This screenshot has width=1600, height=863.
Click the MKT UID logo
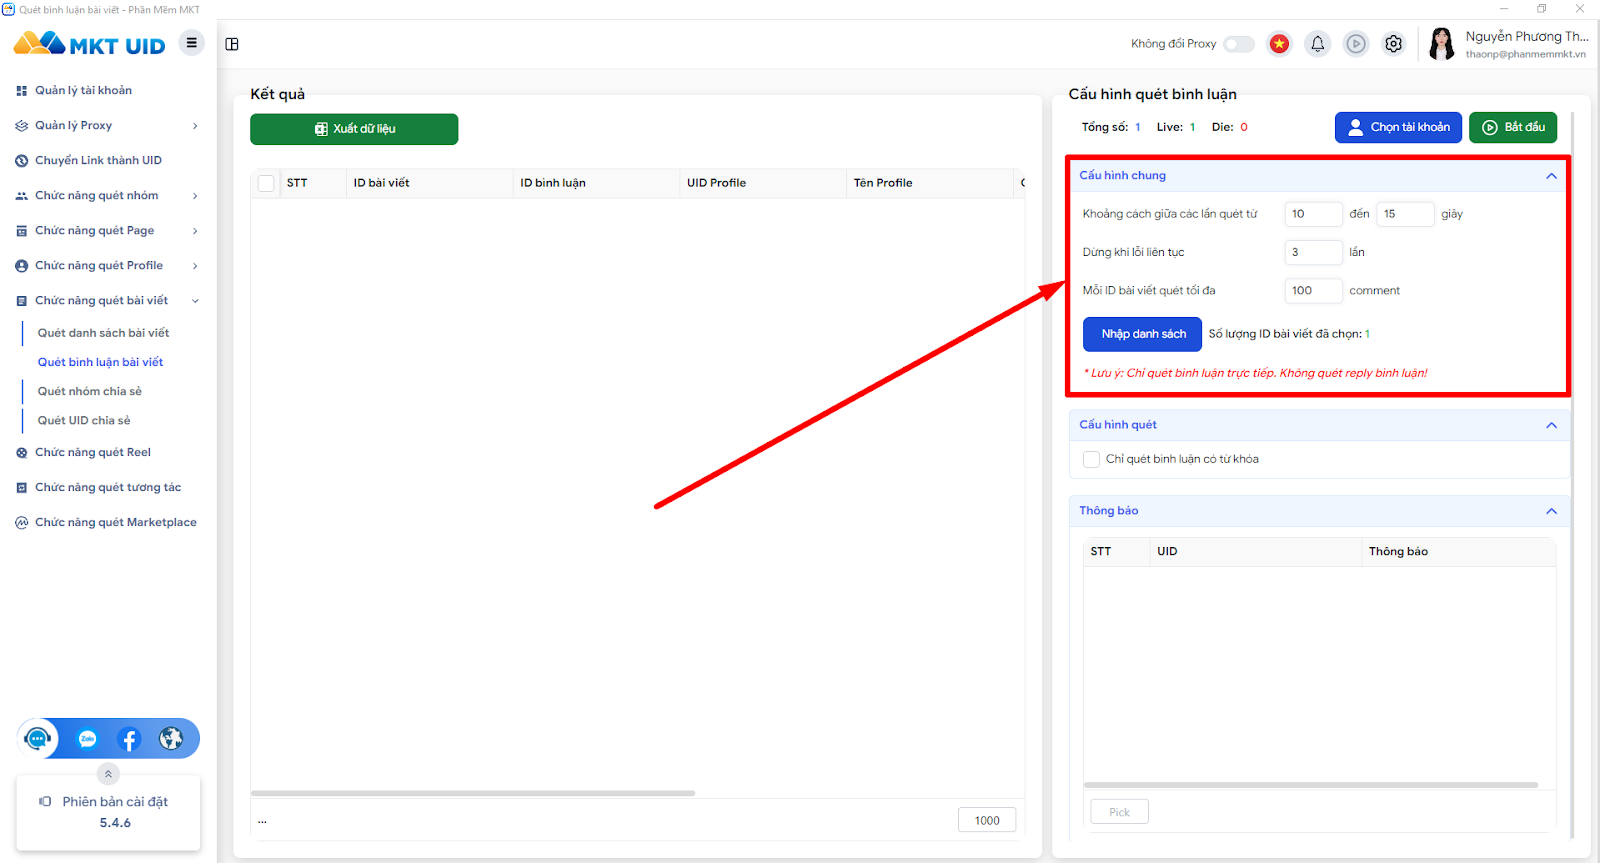pyautogui.click(x=90, y=44)
